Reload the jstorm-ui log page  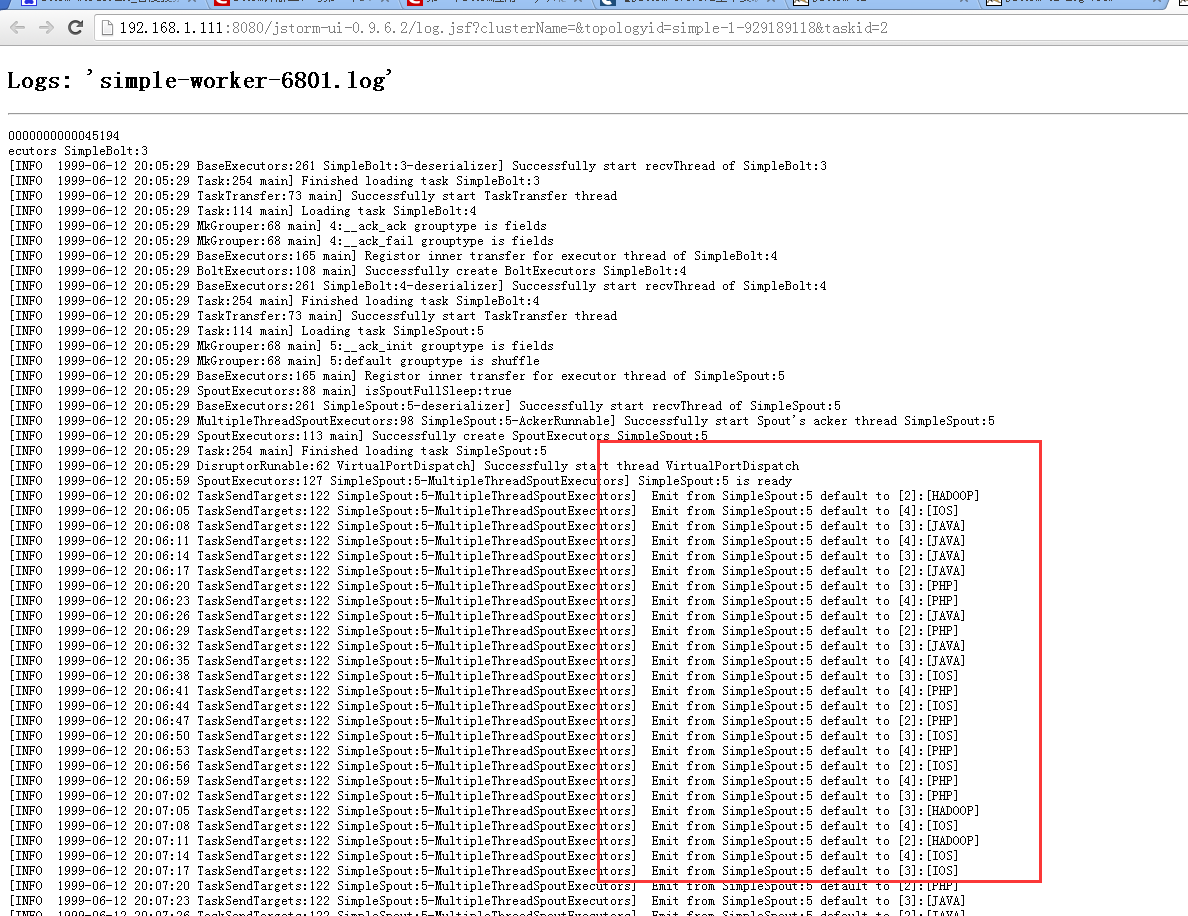coord(75,28)
